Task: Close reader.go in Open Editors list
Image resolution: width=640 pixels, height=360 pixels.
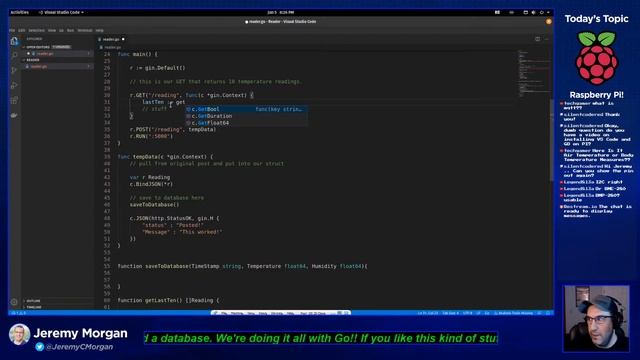Action: click(28, 53)
